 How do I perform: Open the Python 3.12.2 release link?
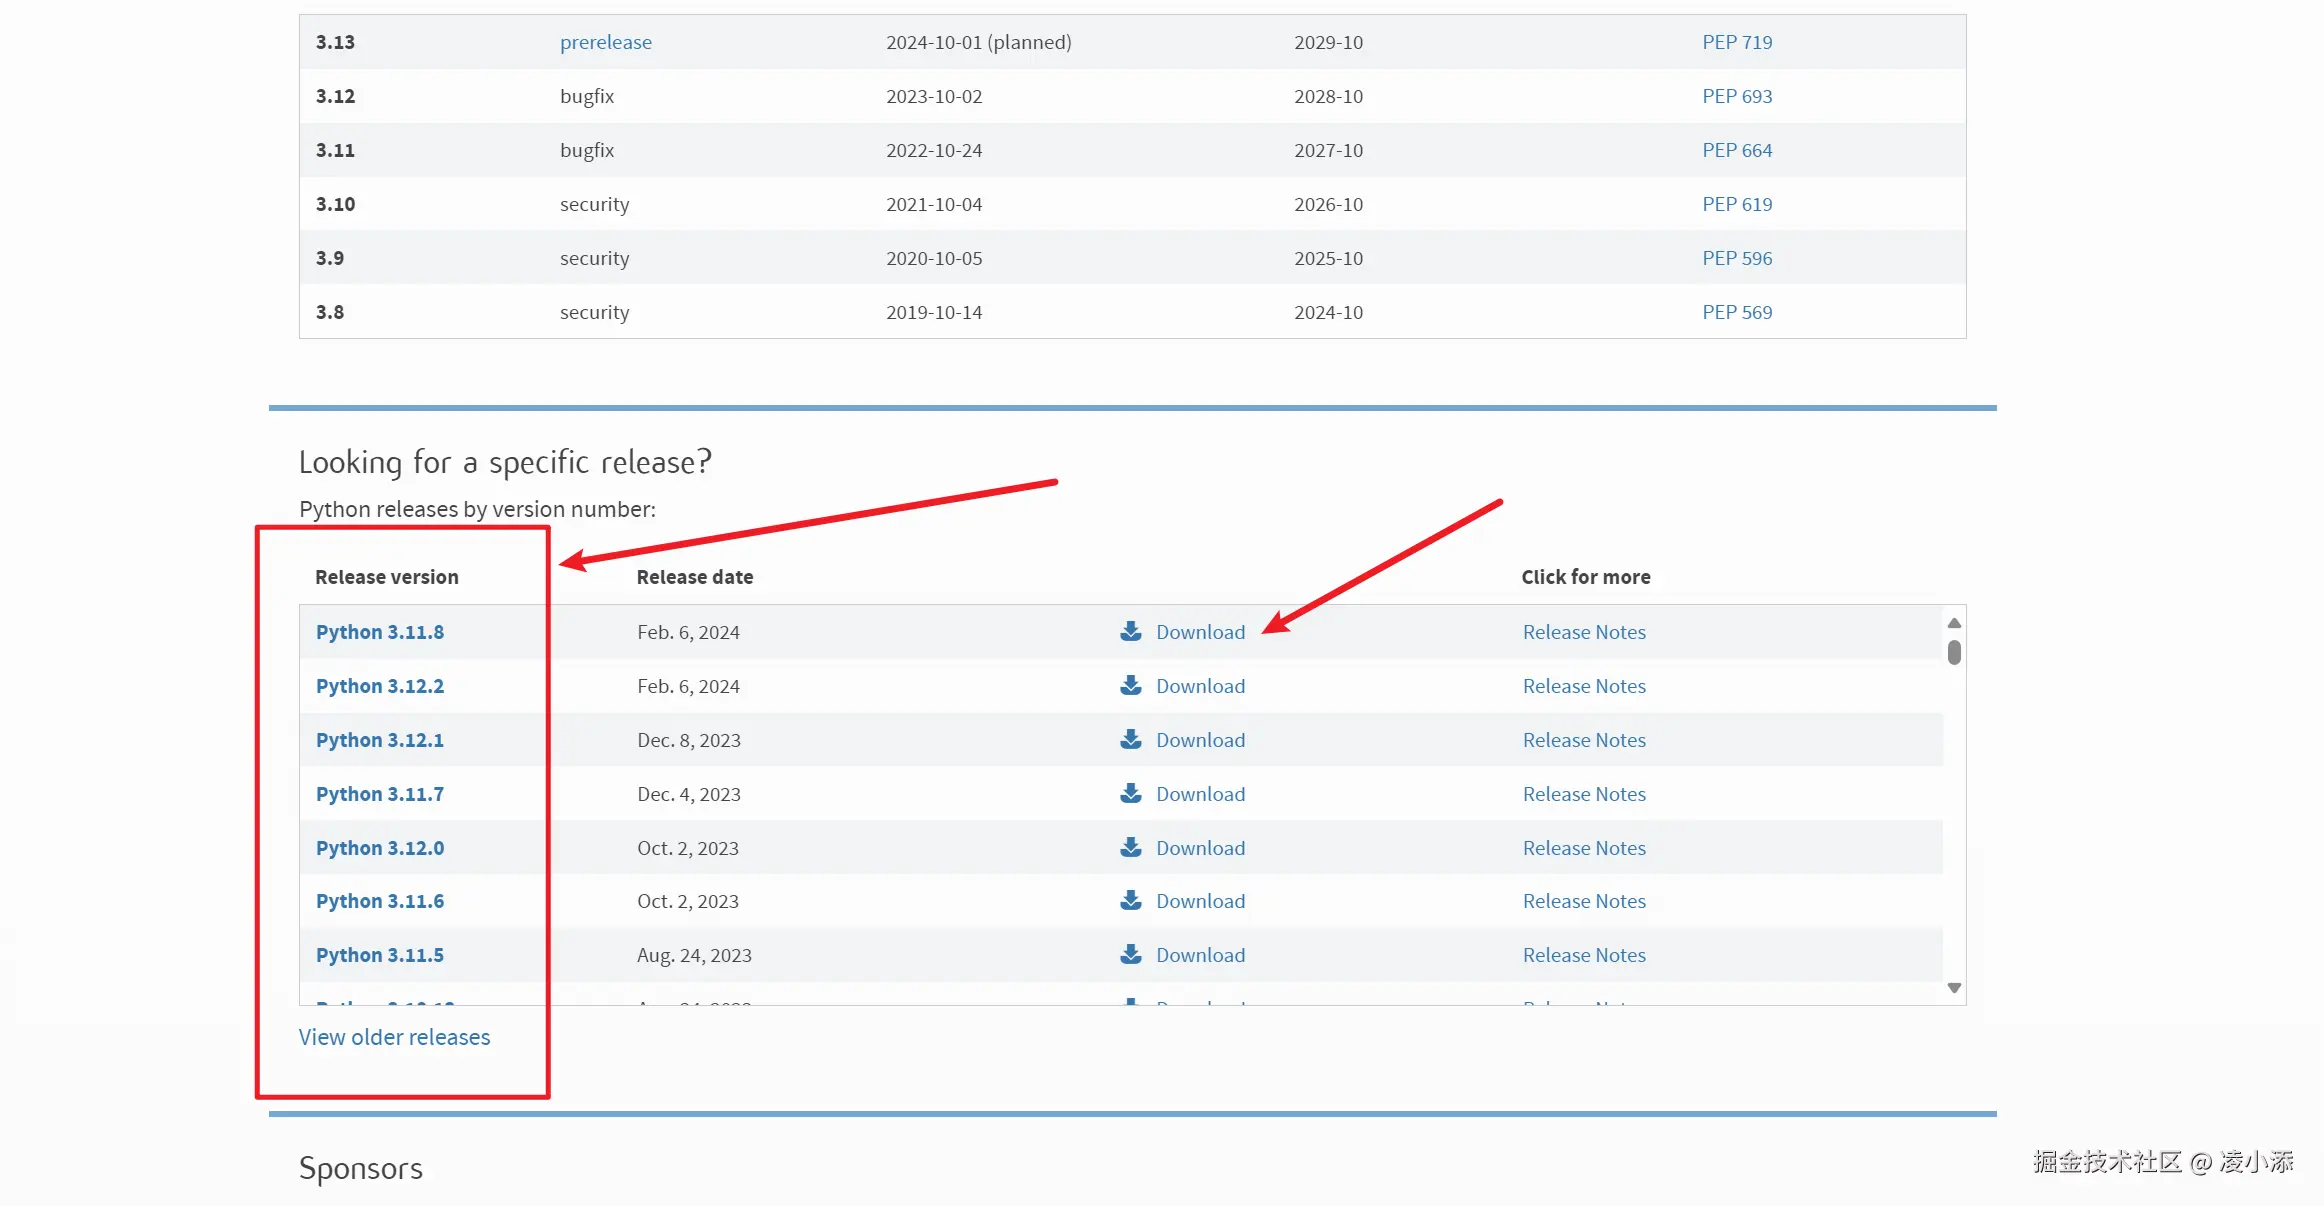tap(379, 686)
